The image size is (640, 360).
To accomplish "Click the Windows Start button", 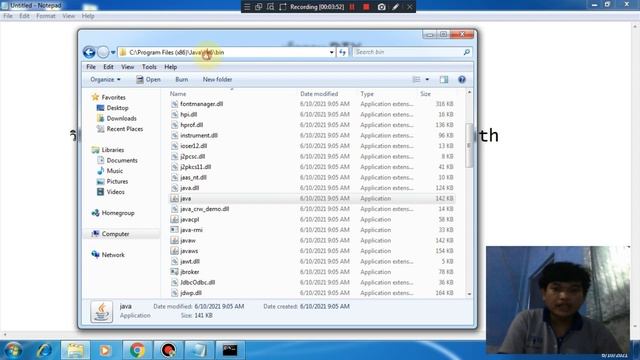I will click(13, 350).
